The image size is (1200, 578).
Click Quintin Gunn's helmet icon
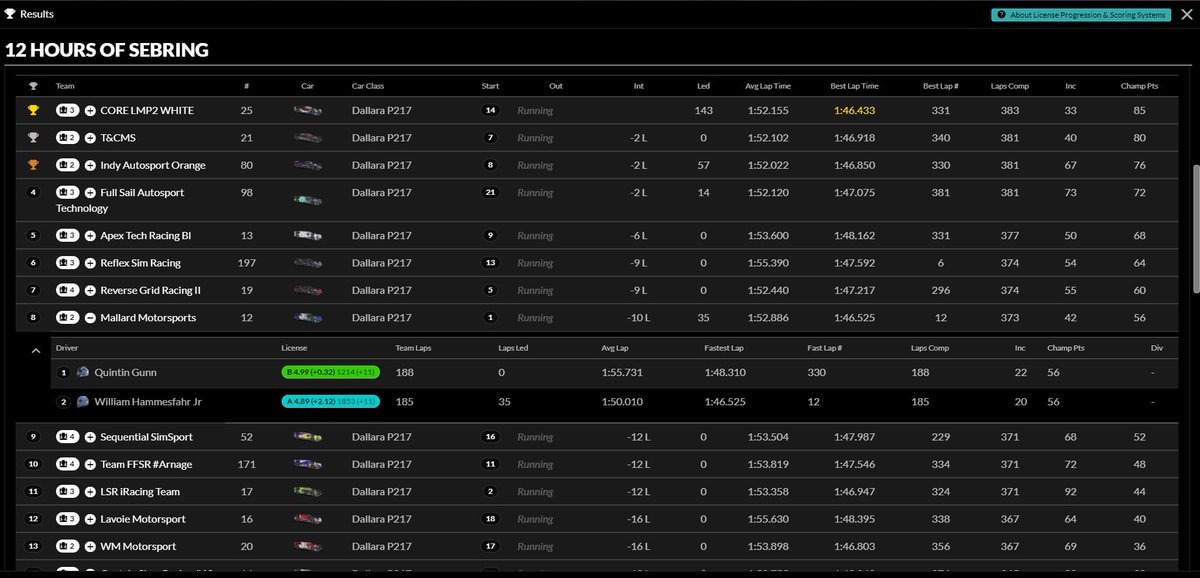tap(83, 372)
